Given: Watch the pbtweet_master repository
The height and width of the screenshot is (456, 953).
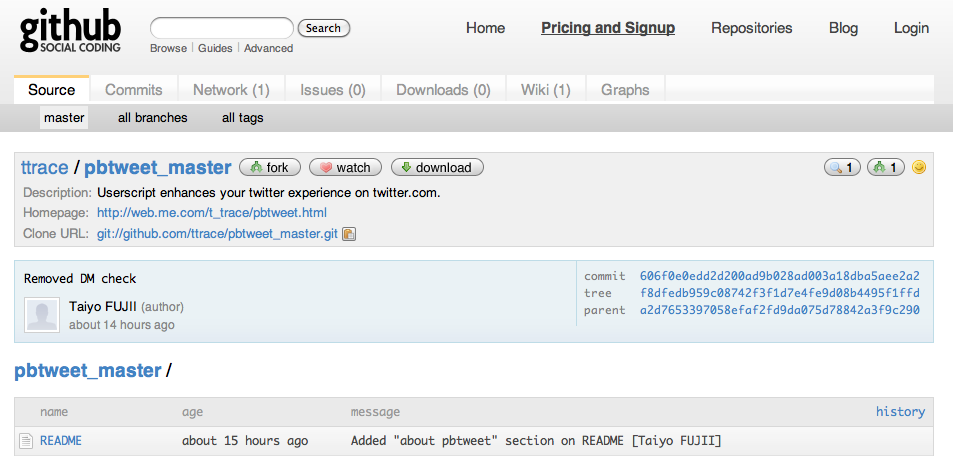Looking at the screenshot, I should tap(345, 167).
